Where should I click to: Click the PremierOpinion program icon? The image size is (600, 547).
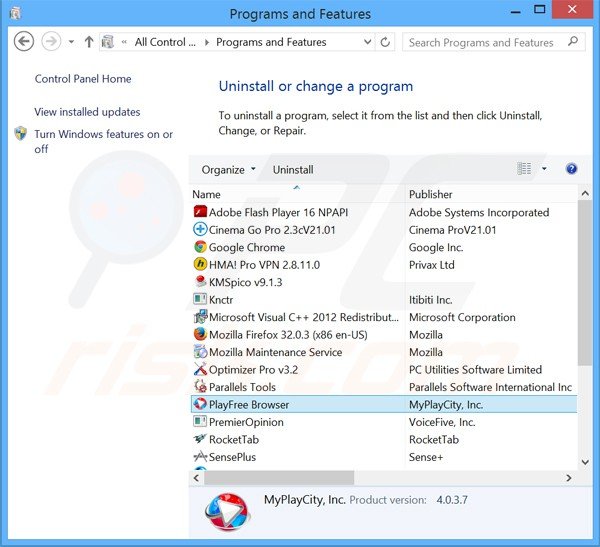coord(200,421)
